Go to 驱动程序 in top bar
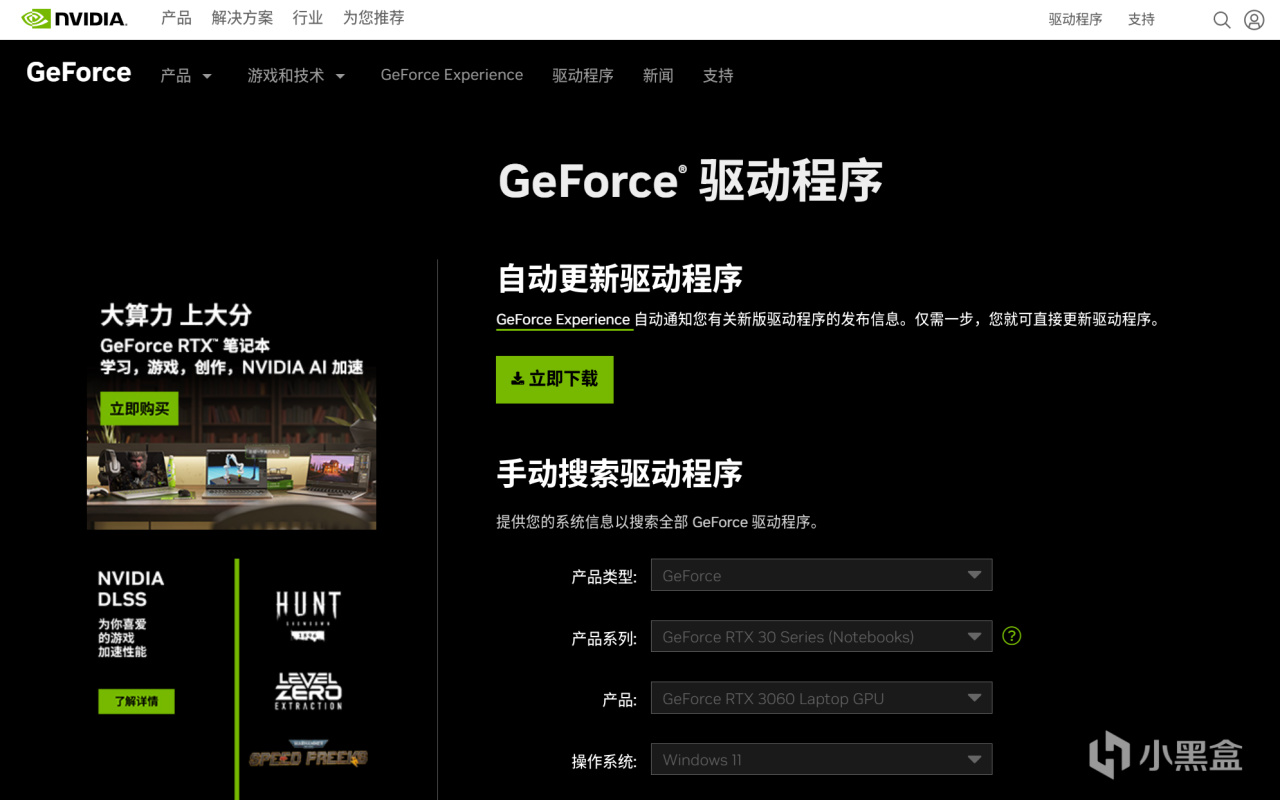Image resolution: width=1280 pixels, height=800 pixels. click(x=1075, y=19)
